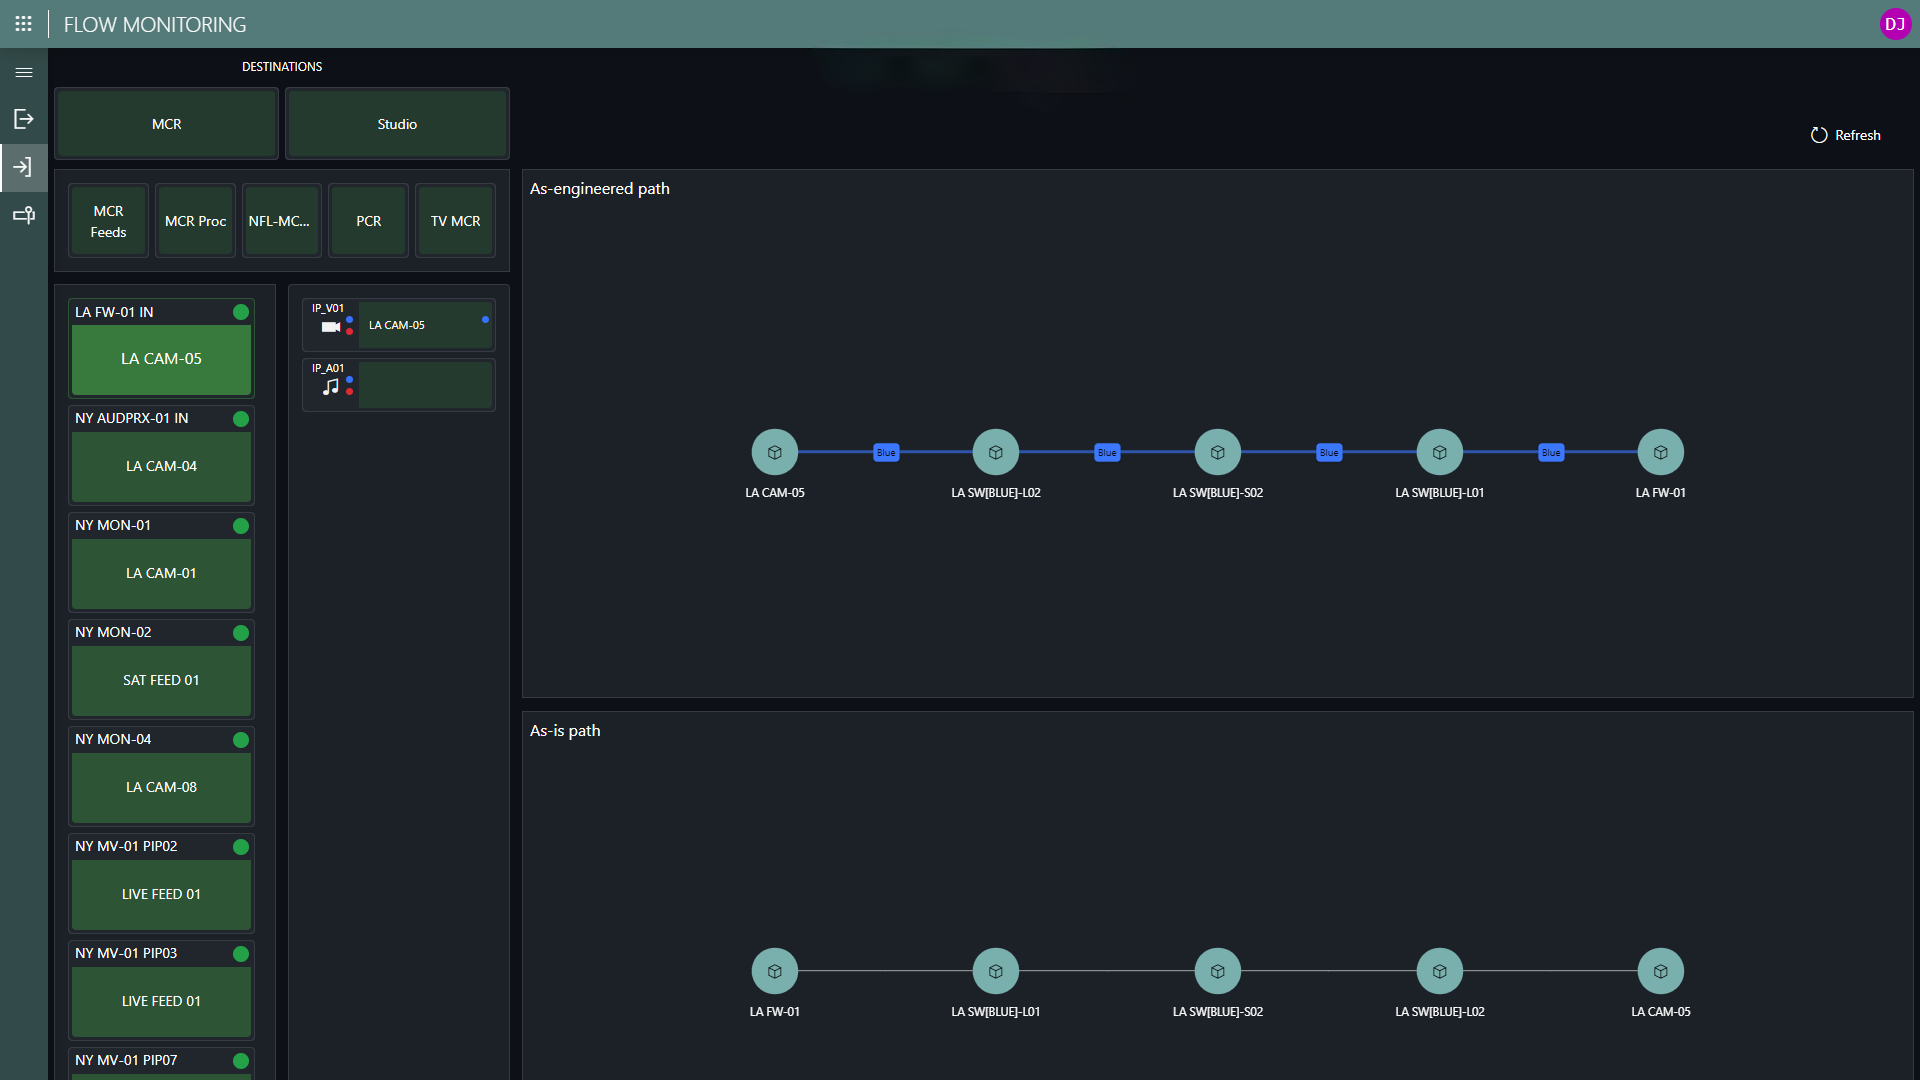This screenshot has width=1920, height=1080.
Task: Select the Studio destination group
Action: 397,124
